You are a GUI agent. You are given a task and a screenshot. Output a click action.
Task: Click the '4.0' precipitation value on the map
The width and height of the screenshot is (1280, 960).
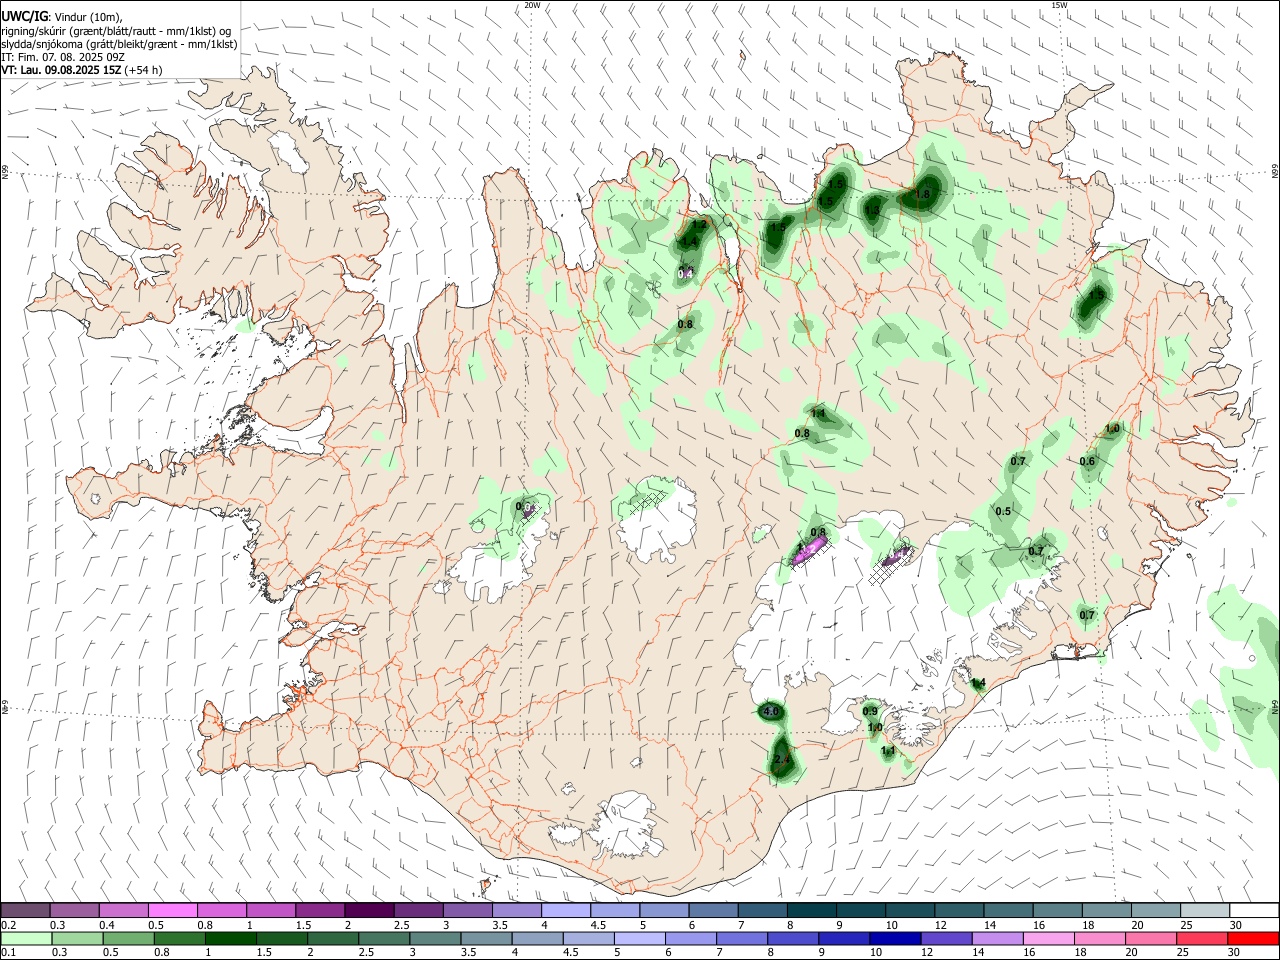(x=771, y=712)
